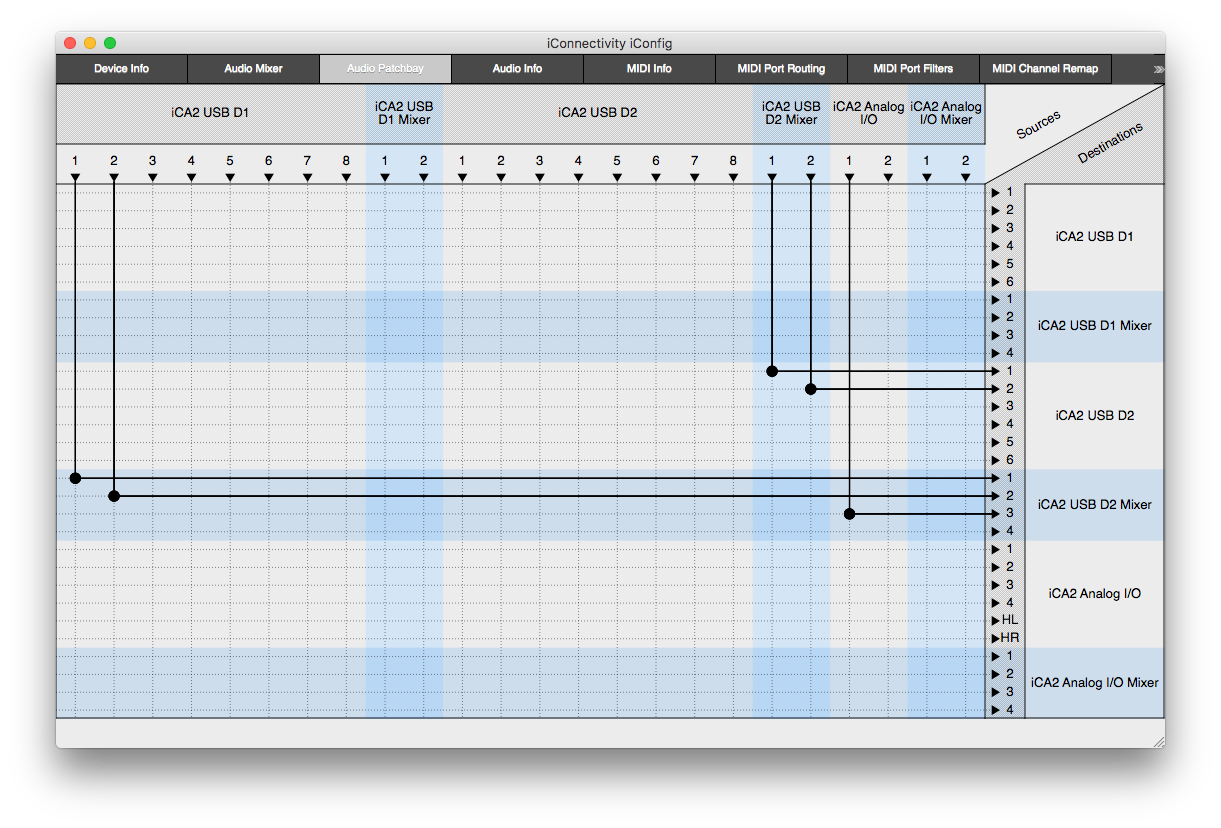Viewport: 1221px width, 828px height.
Task: Switch to the Audio Mixer tab
Action: pyautogui.click(x=254, y=69)
